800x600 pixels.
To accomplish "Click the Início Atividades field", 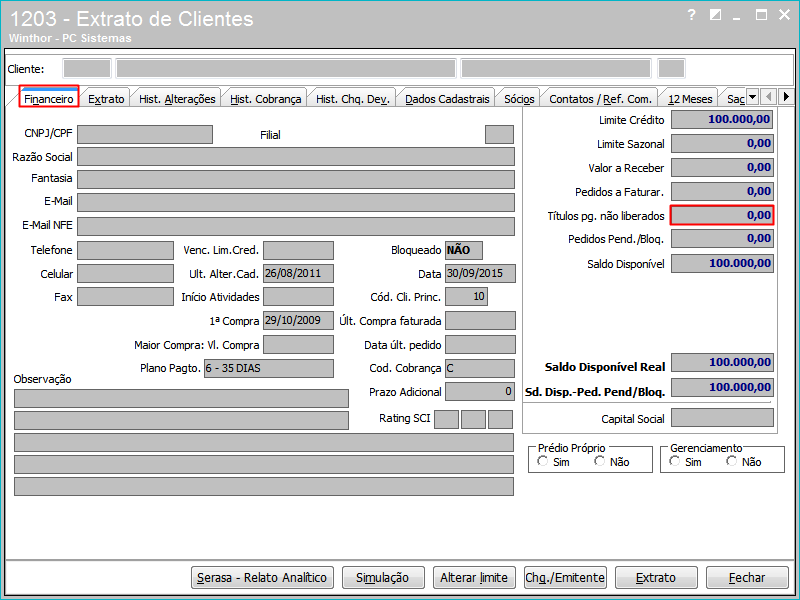I will pos(298,296).
